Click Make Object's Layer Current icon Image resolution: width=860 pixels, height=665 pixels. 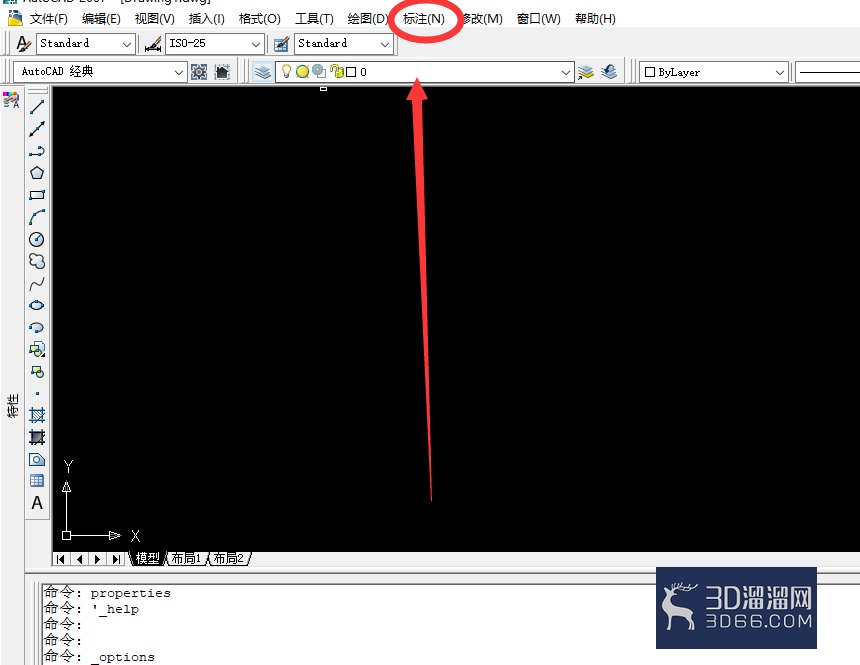click(586, 72)
